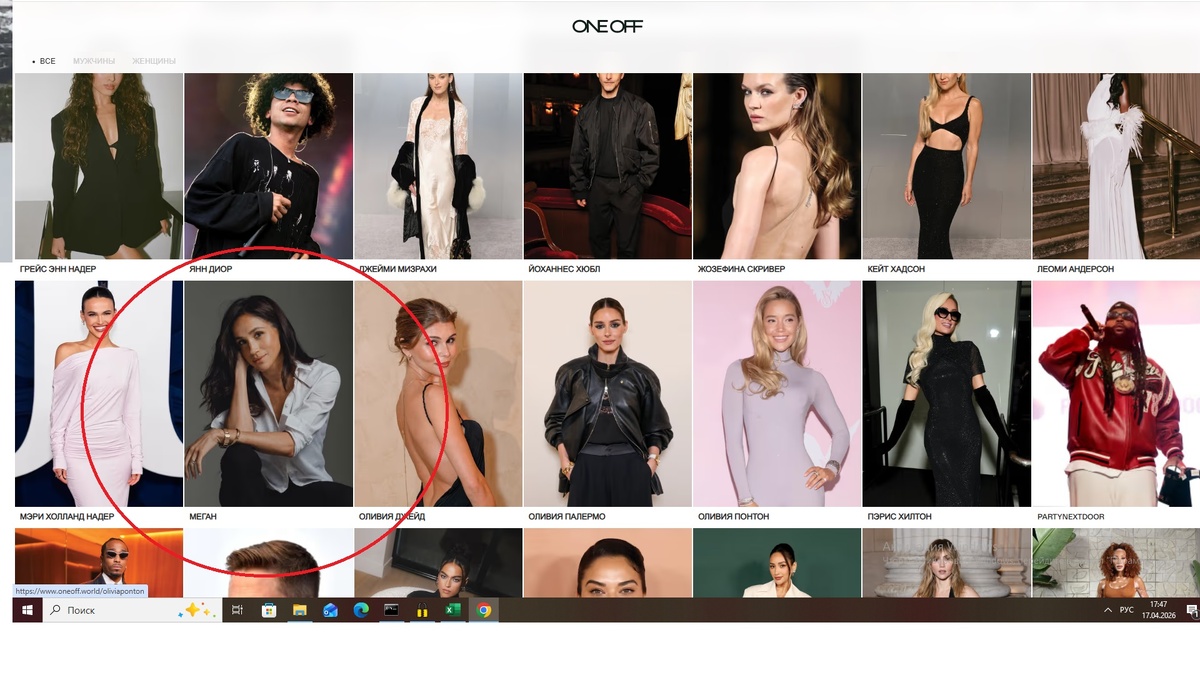
Task: Click the ONE OFF logo at the top
Action: click(607, 26)
